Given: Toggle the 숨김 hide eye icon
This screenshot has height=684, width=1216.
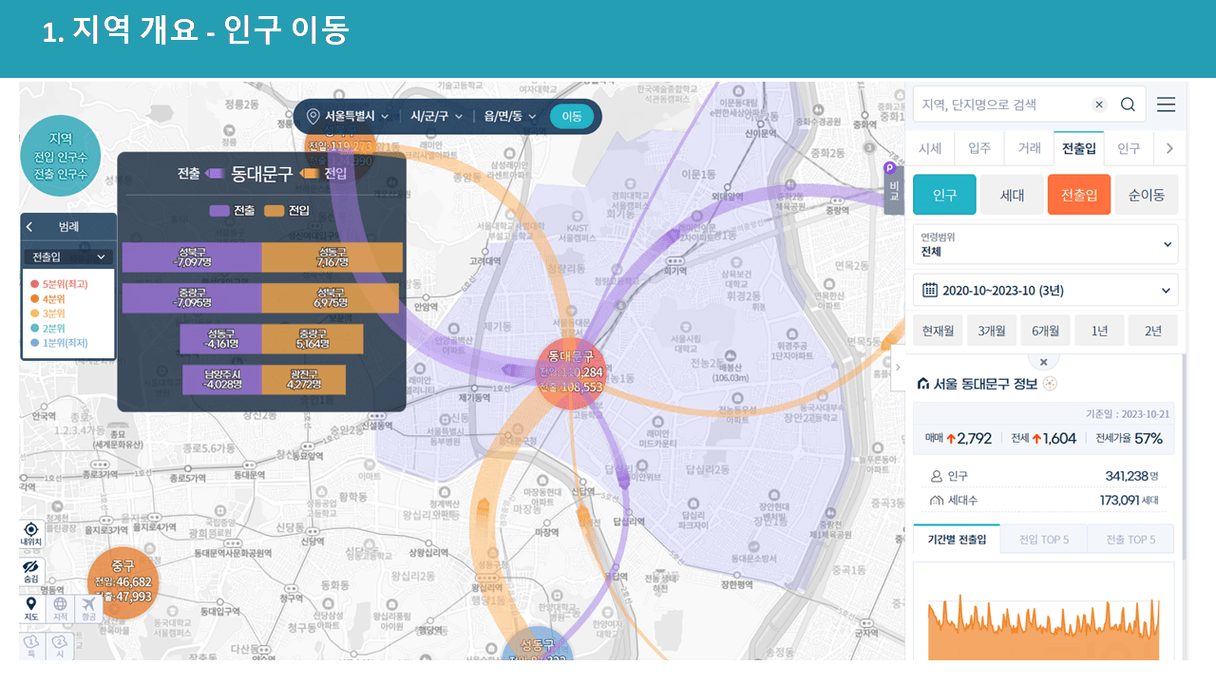Looking at the screenshot, I should pyautogui.click(x=31, y=573).
